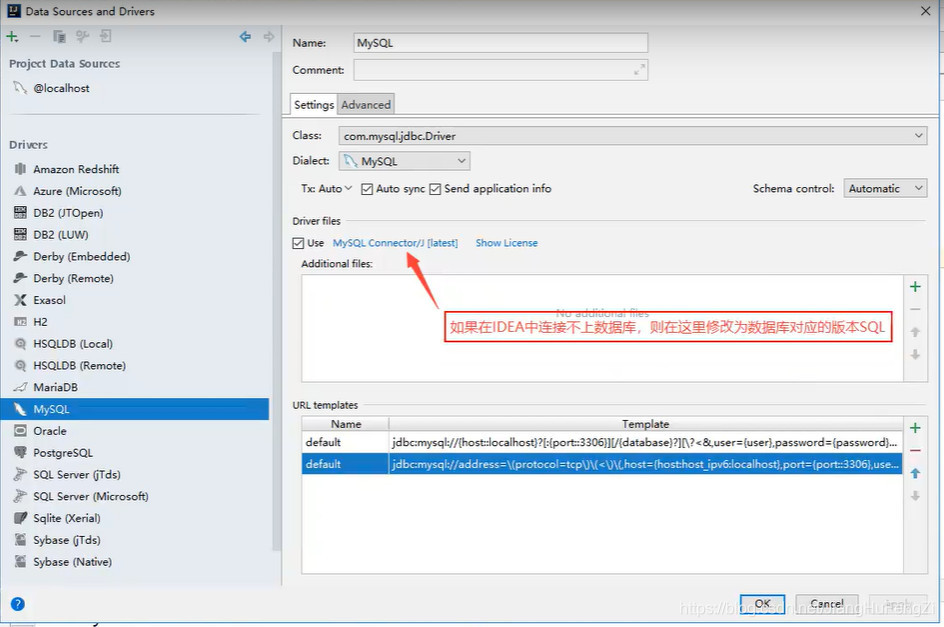Click the Name input field
Screen dimensions: 944x627
(501, 43)
